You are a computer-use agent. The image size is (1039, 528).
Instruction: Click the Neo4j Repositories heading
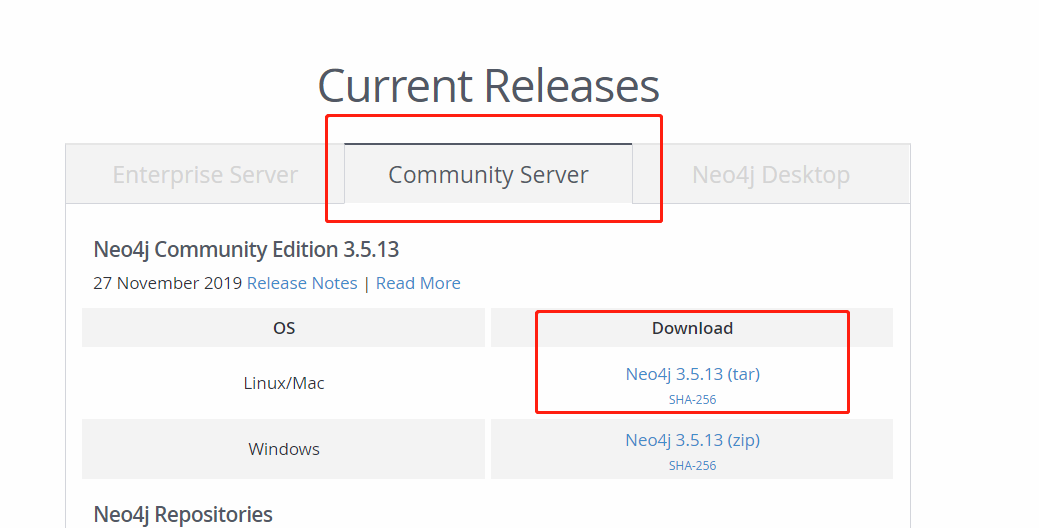point(183,515)
